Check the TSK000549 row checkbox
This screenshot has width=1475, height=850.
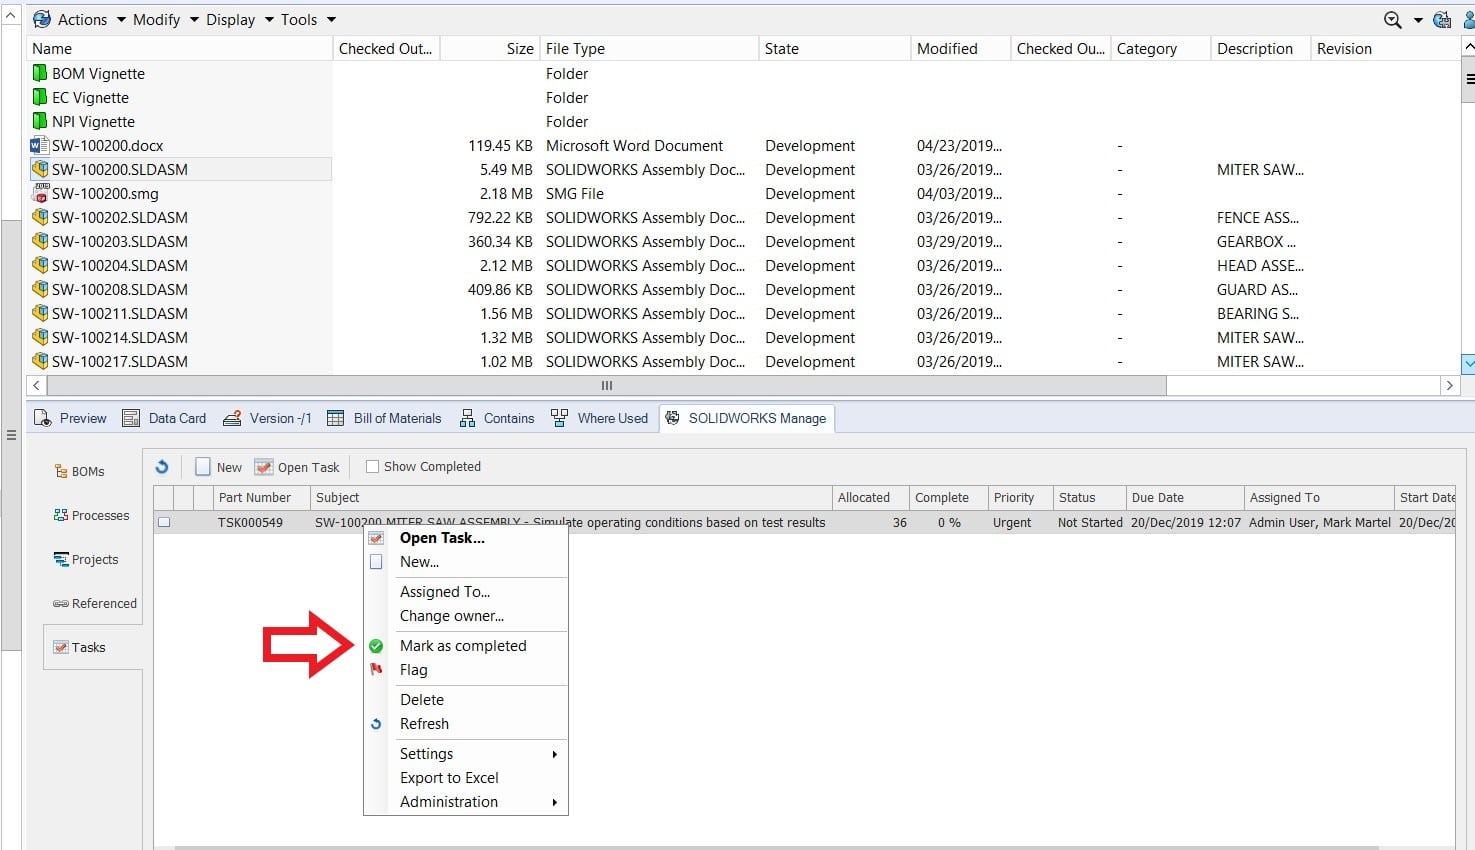pyautogui.click(x=164, y=522)
